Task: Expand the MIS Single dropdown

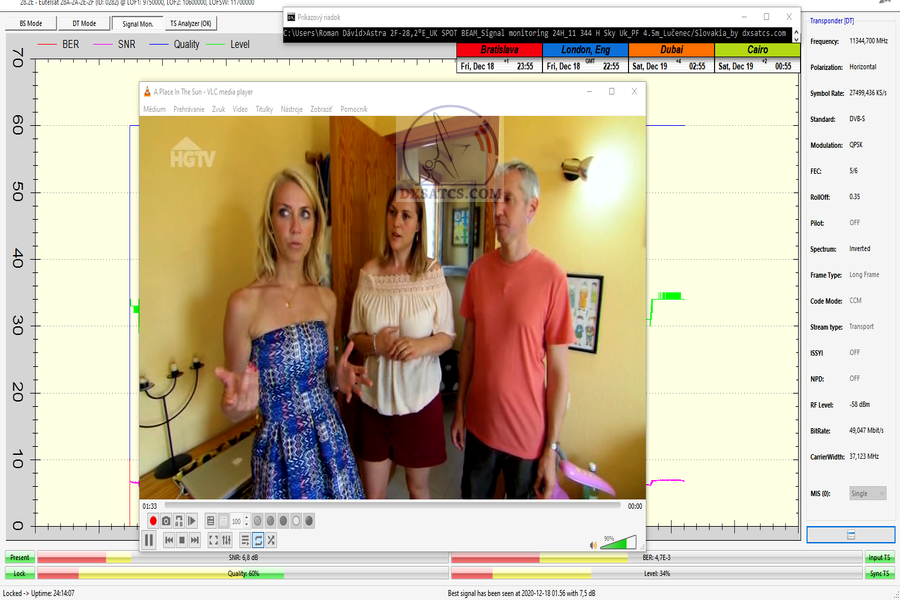Action: point(866,493)
